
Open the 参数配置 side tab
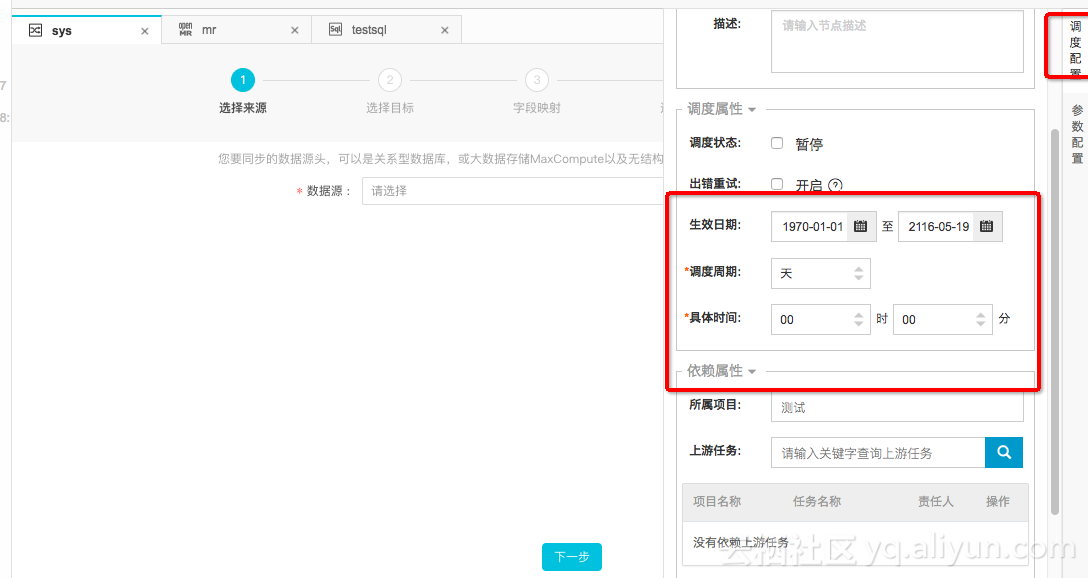click(x=1077, y=134)
